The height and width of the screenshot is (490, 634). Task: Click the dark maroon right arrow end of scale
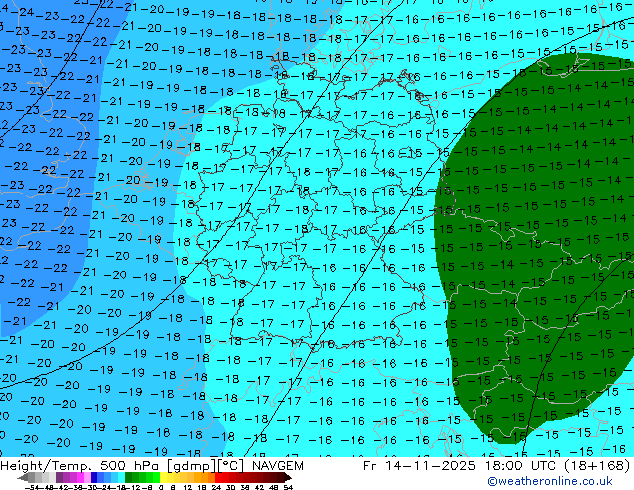[288, 477]
